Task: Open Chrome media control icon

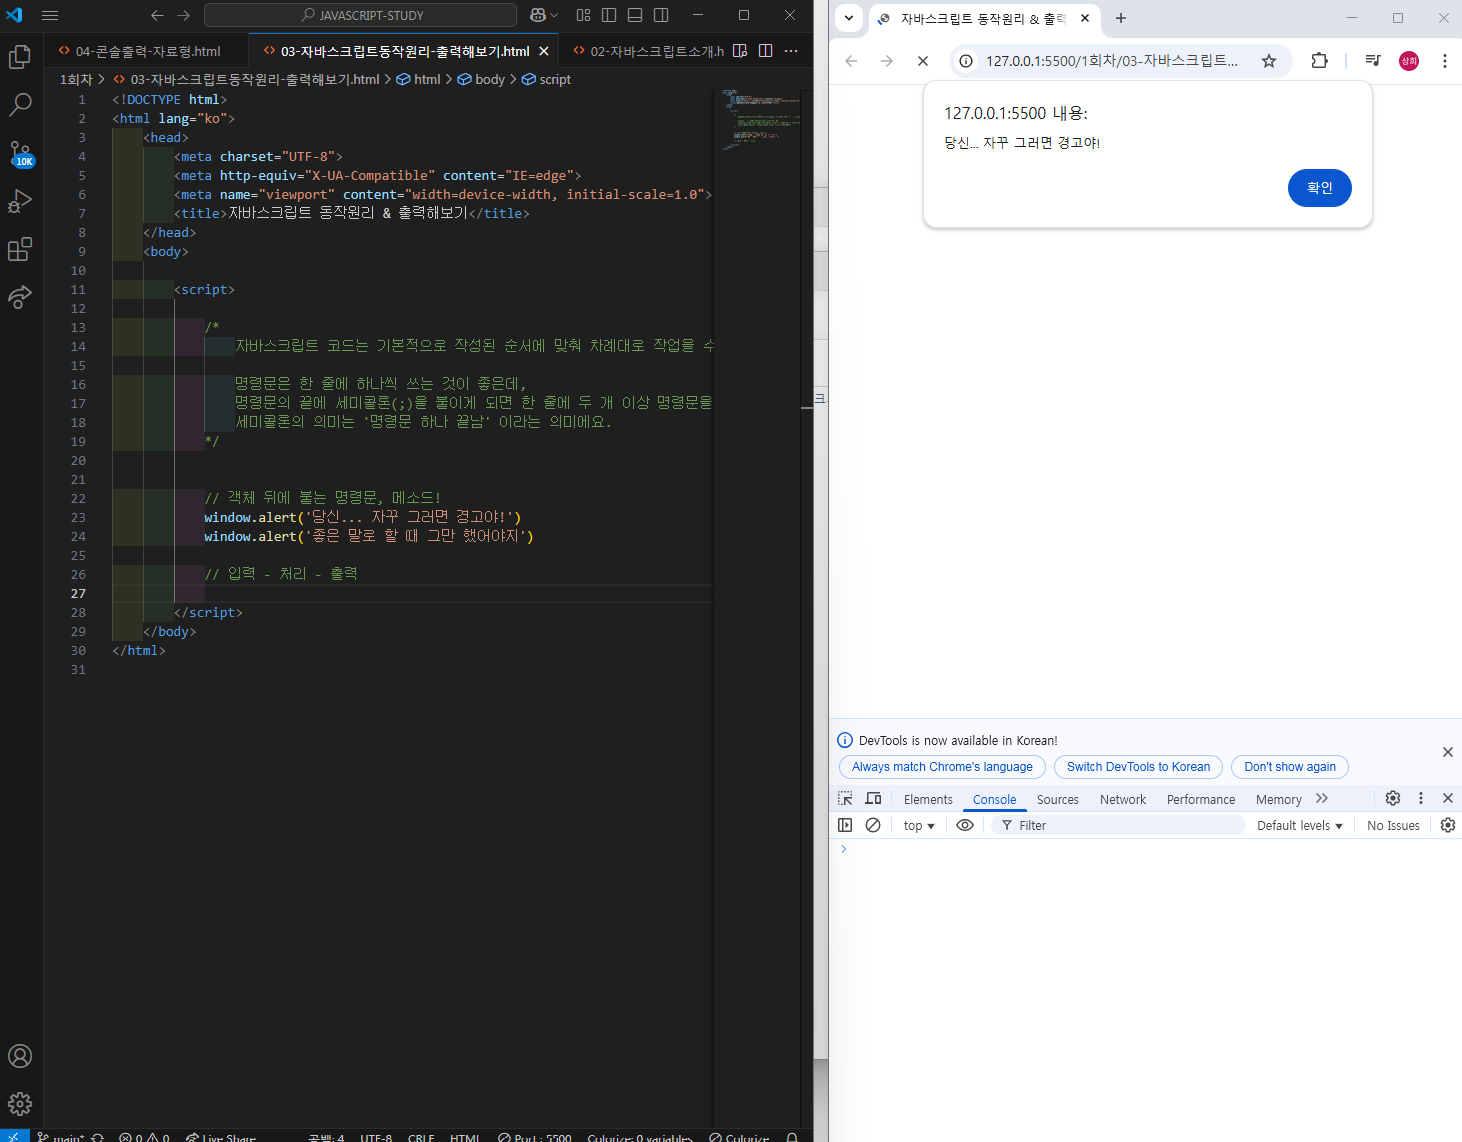Action: pyautogui.click(x=1373, y=61)
